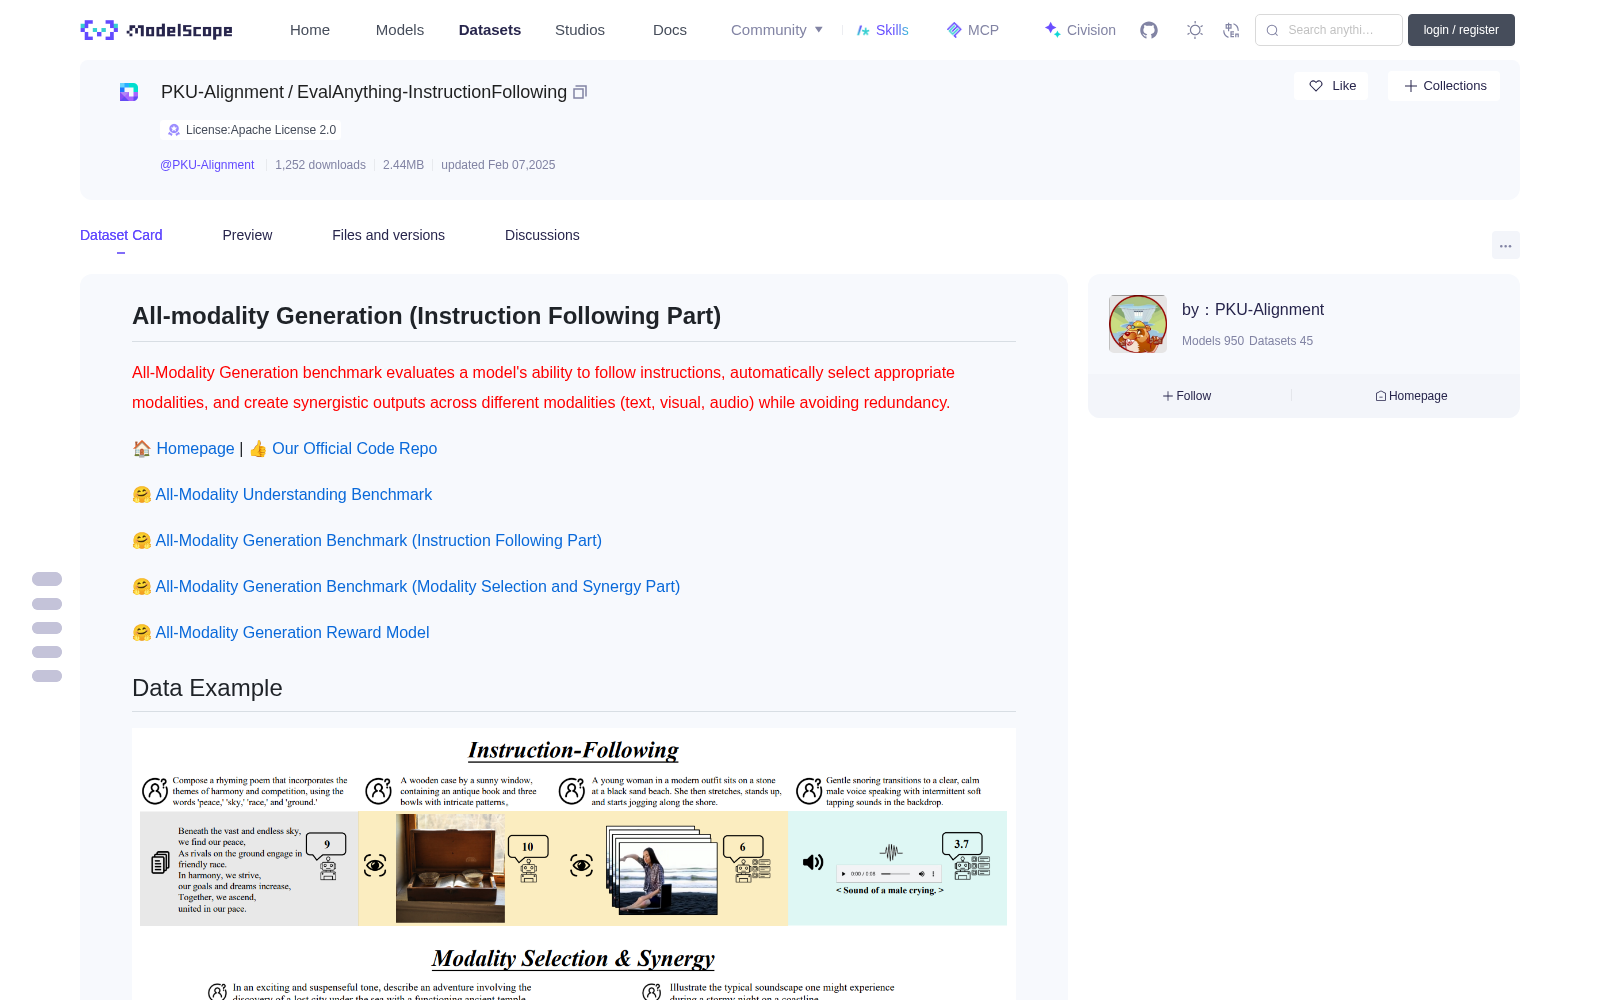Click the updated Feb 07,2025 text
1600x1000 pixels.
tap(498, 165)
